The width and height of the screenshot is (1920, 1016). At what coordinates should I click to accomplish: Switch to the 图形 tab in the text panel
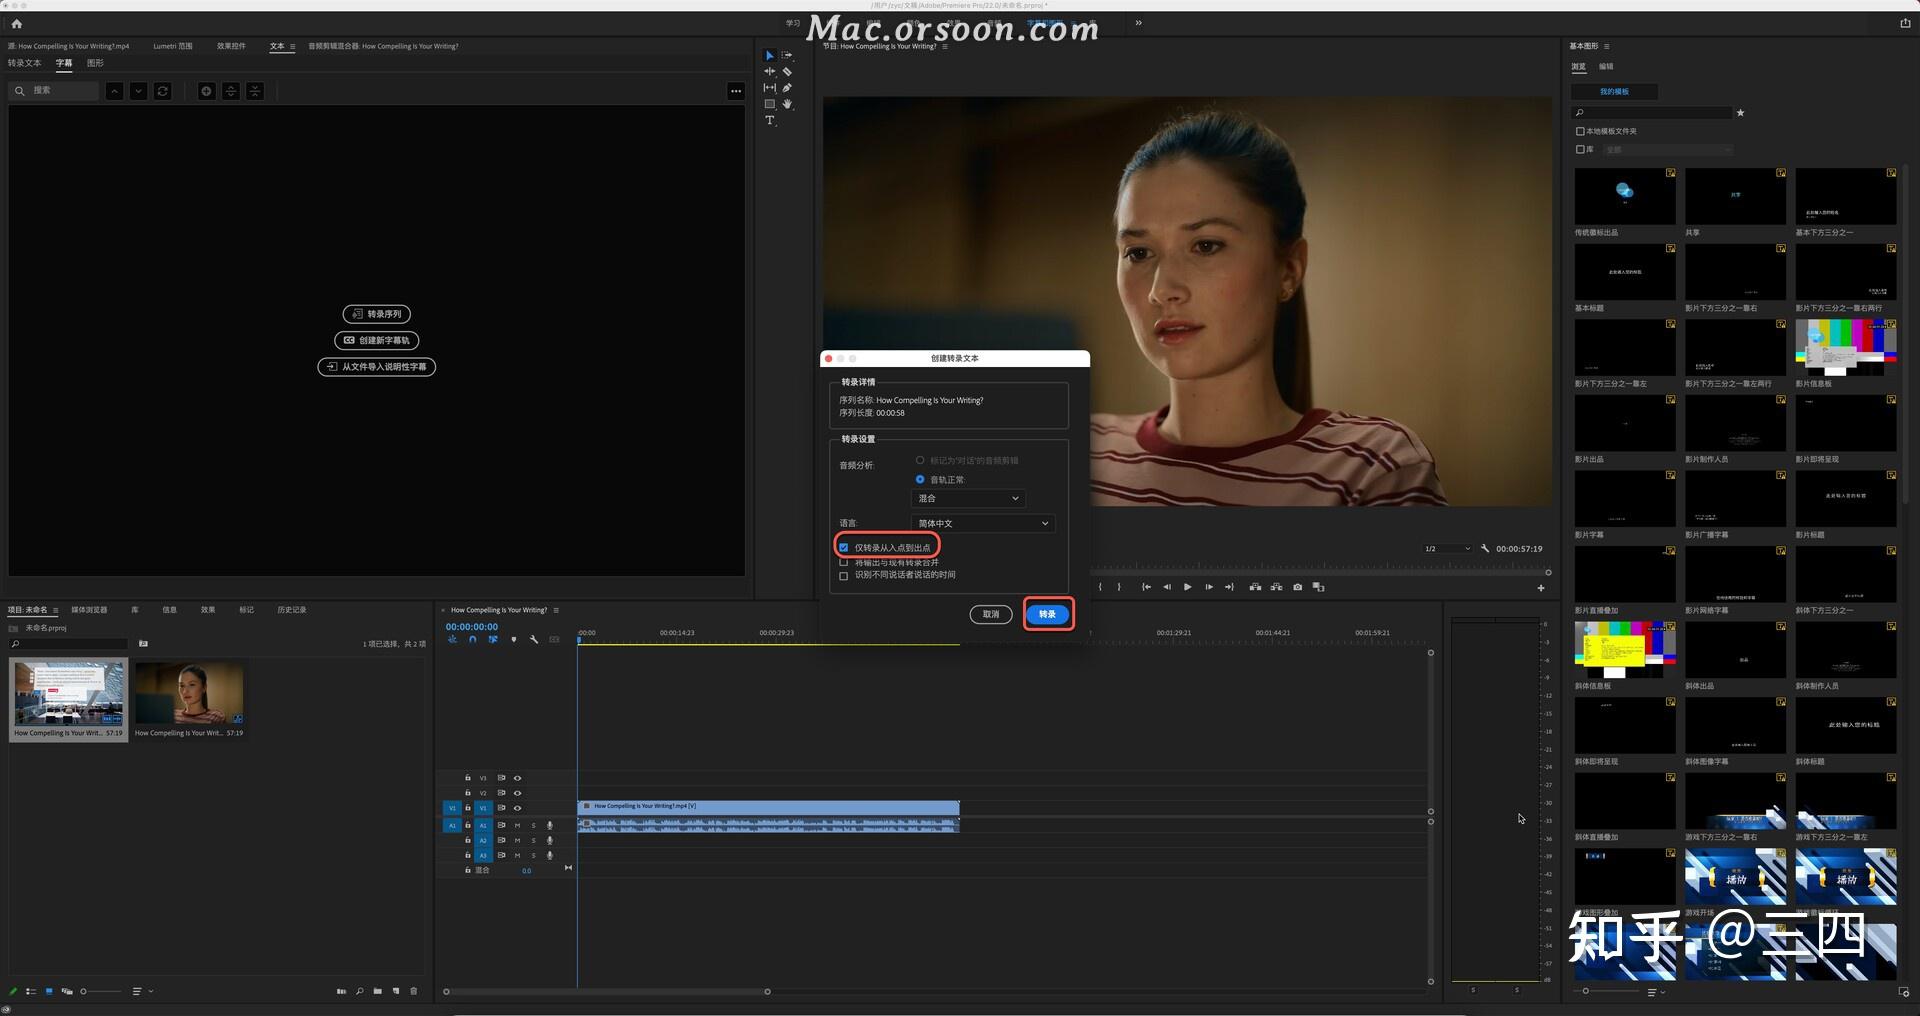tap(97, 62)
